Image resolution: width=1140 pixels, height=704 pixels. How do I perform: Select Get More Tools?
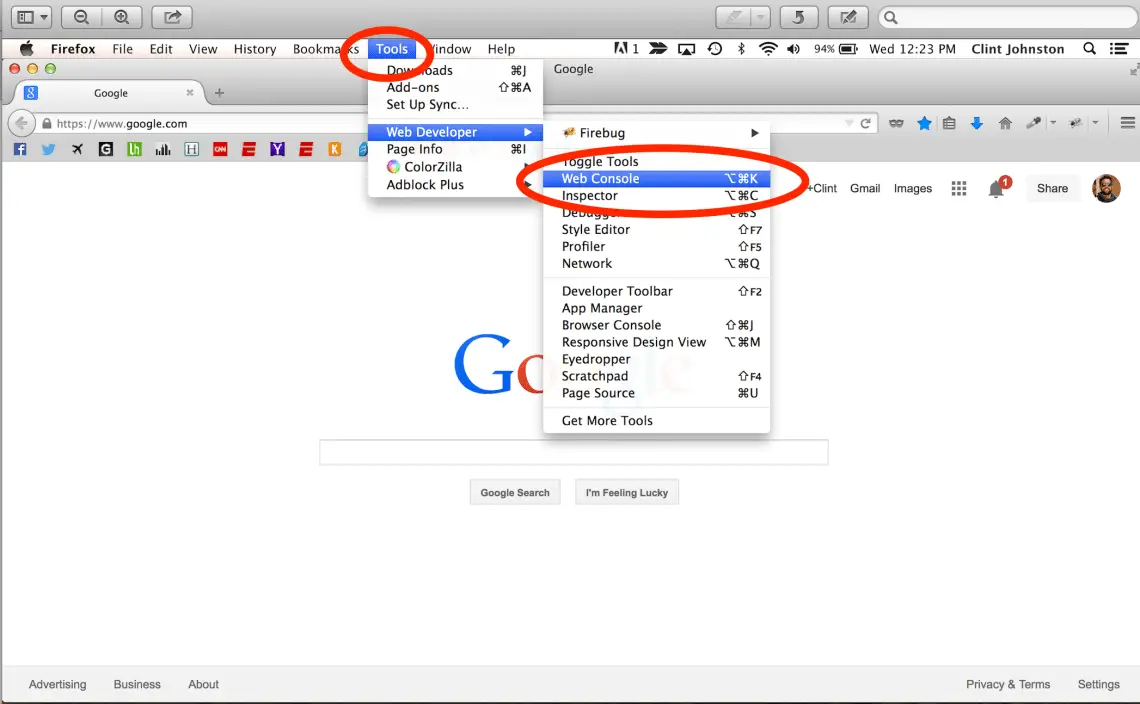click(x=656, y=420)
